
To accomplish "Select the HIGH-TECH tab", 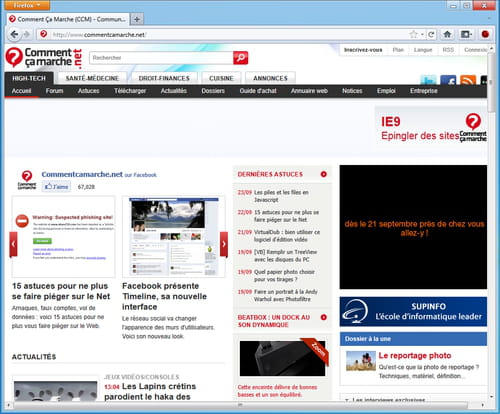I will 29,78.
